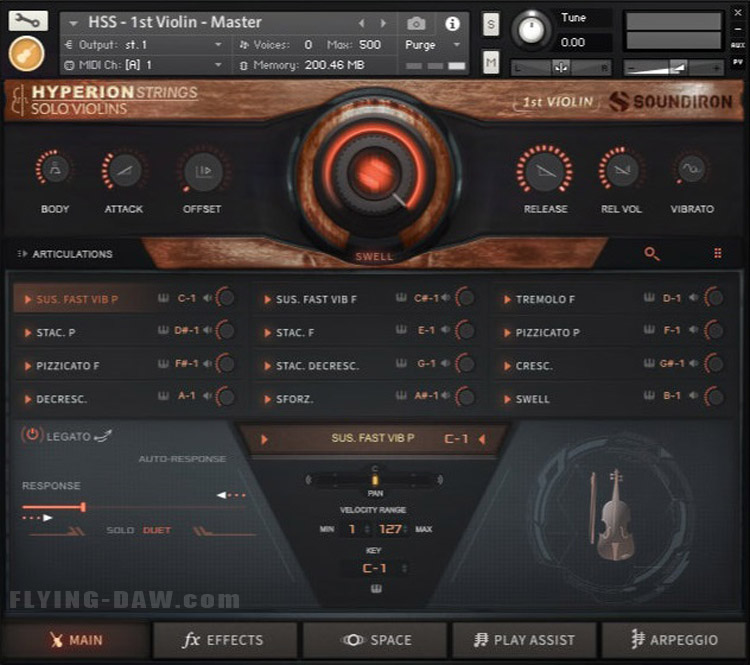
Task: Select the SUS. FAST VIB P articulation
Action: (77, 299)
